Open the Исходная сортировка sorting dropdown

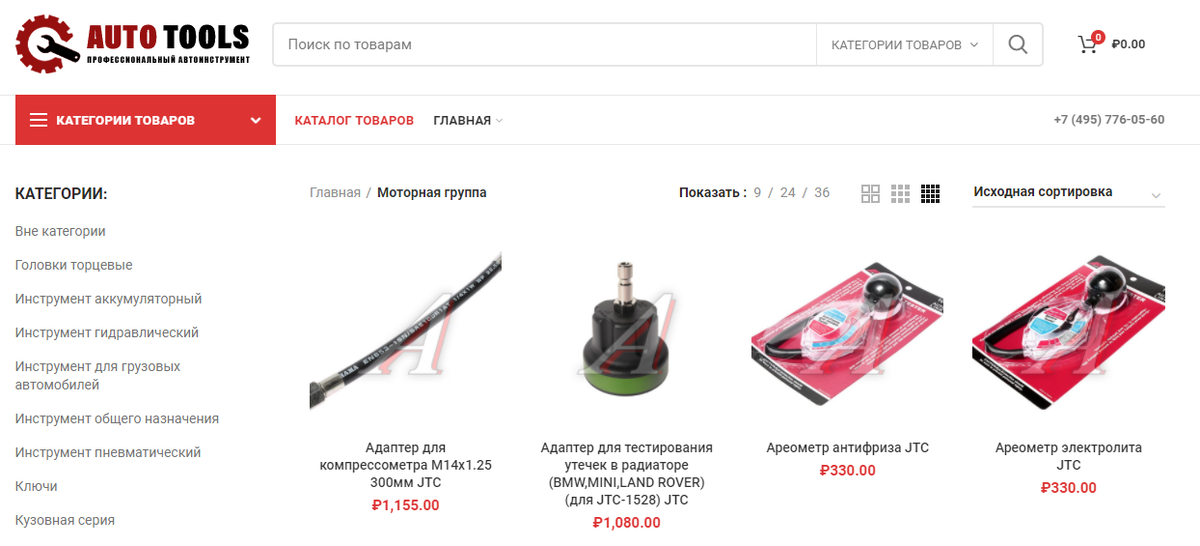pos(1068,193)
